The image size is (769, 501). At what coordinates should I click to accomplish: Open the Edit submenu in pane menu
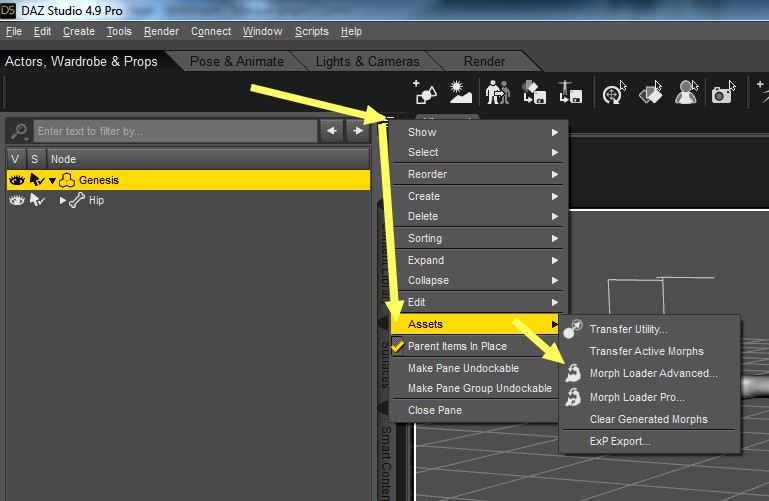(x=479, y=302)
